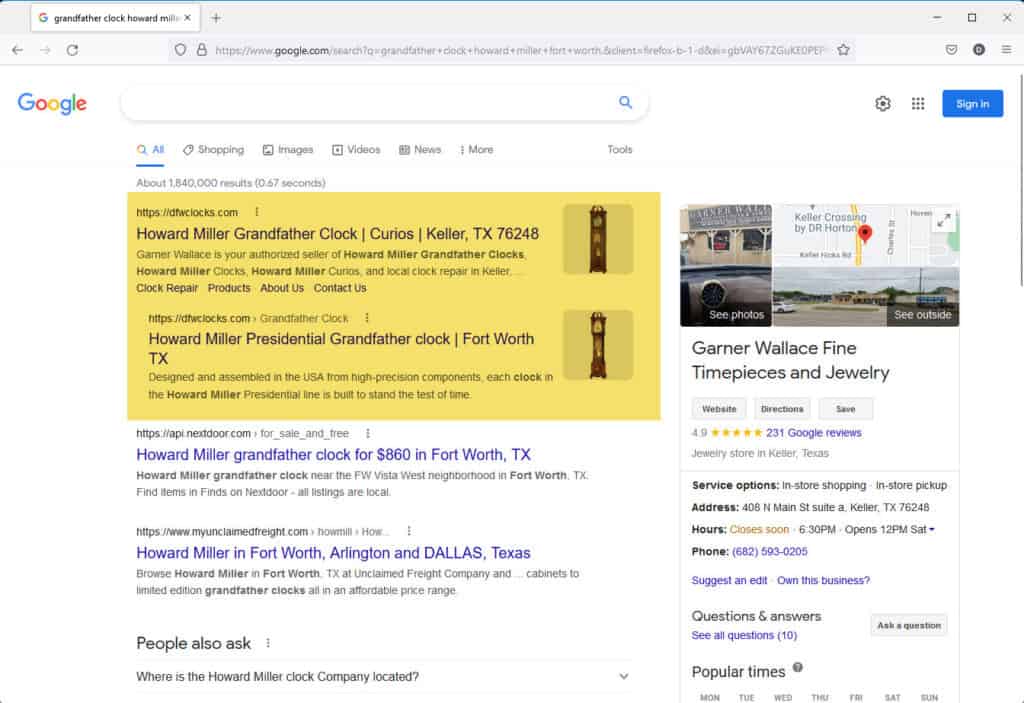
Task: Click the Suggest an edit link
Action: tap(729, 580)
